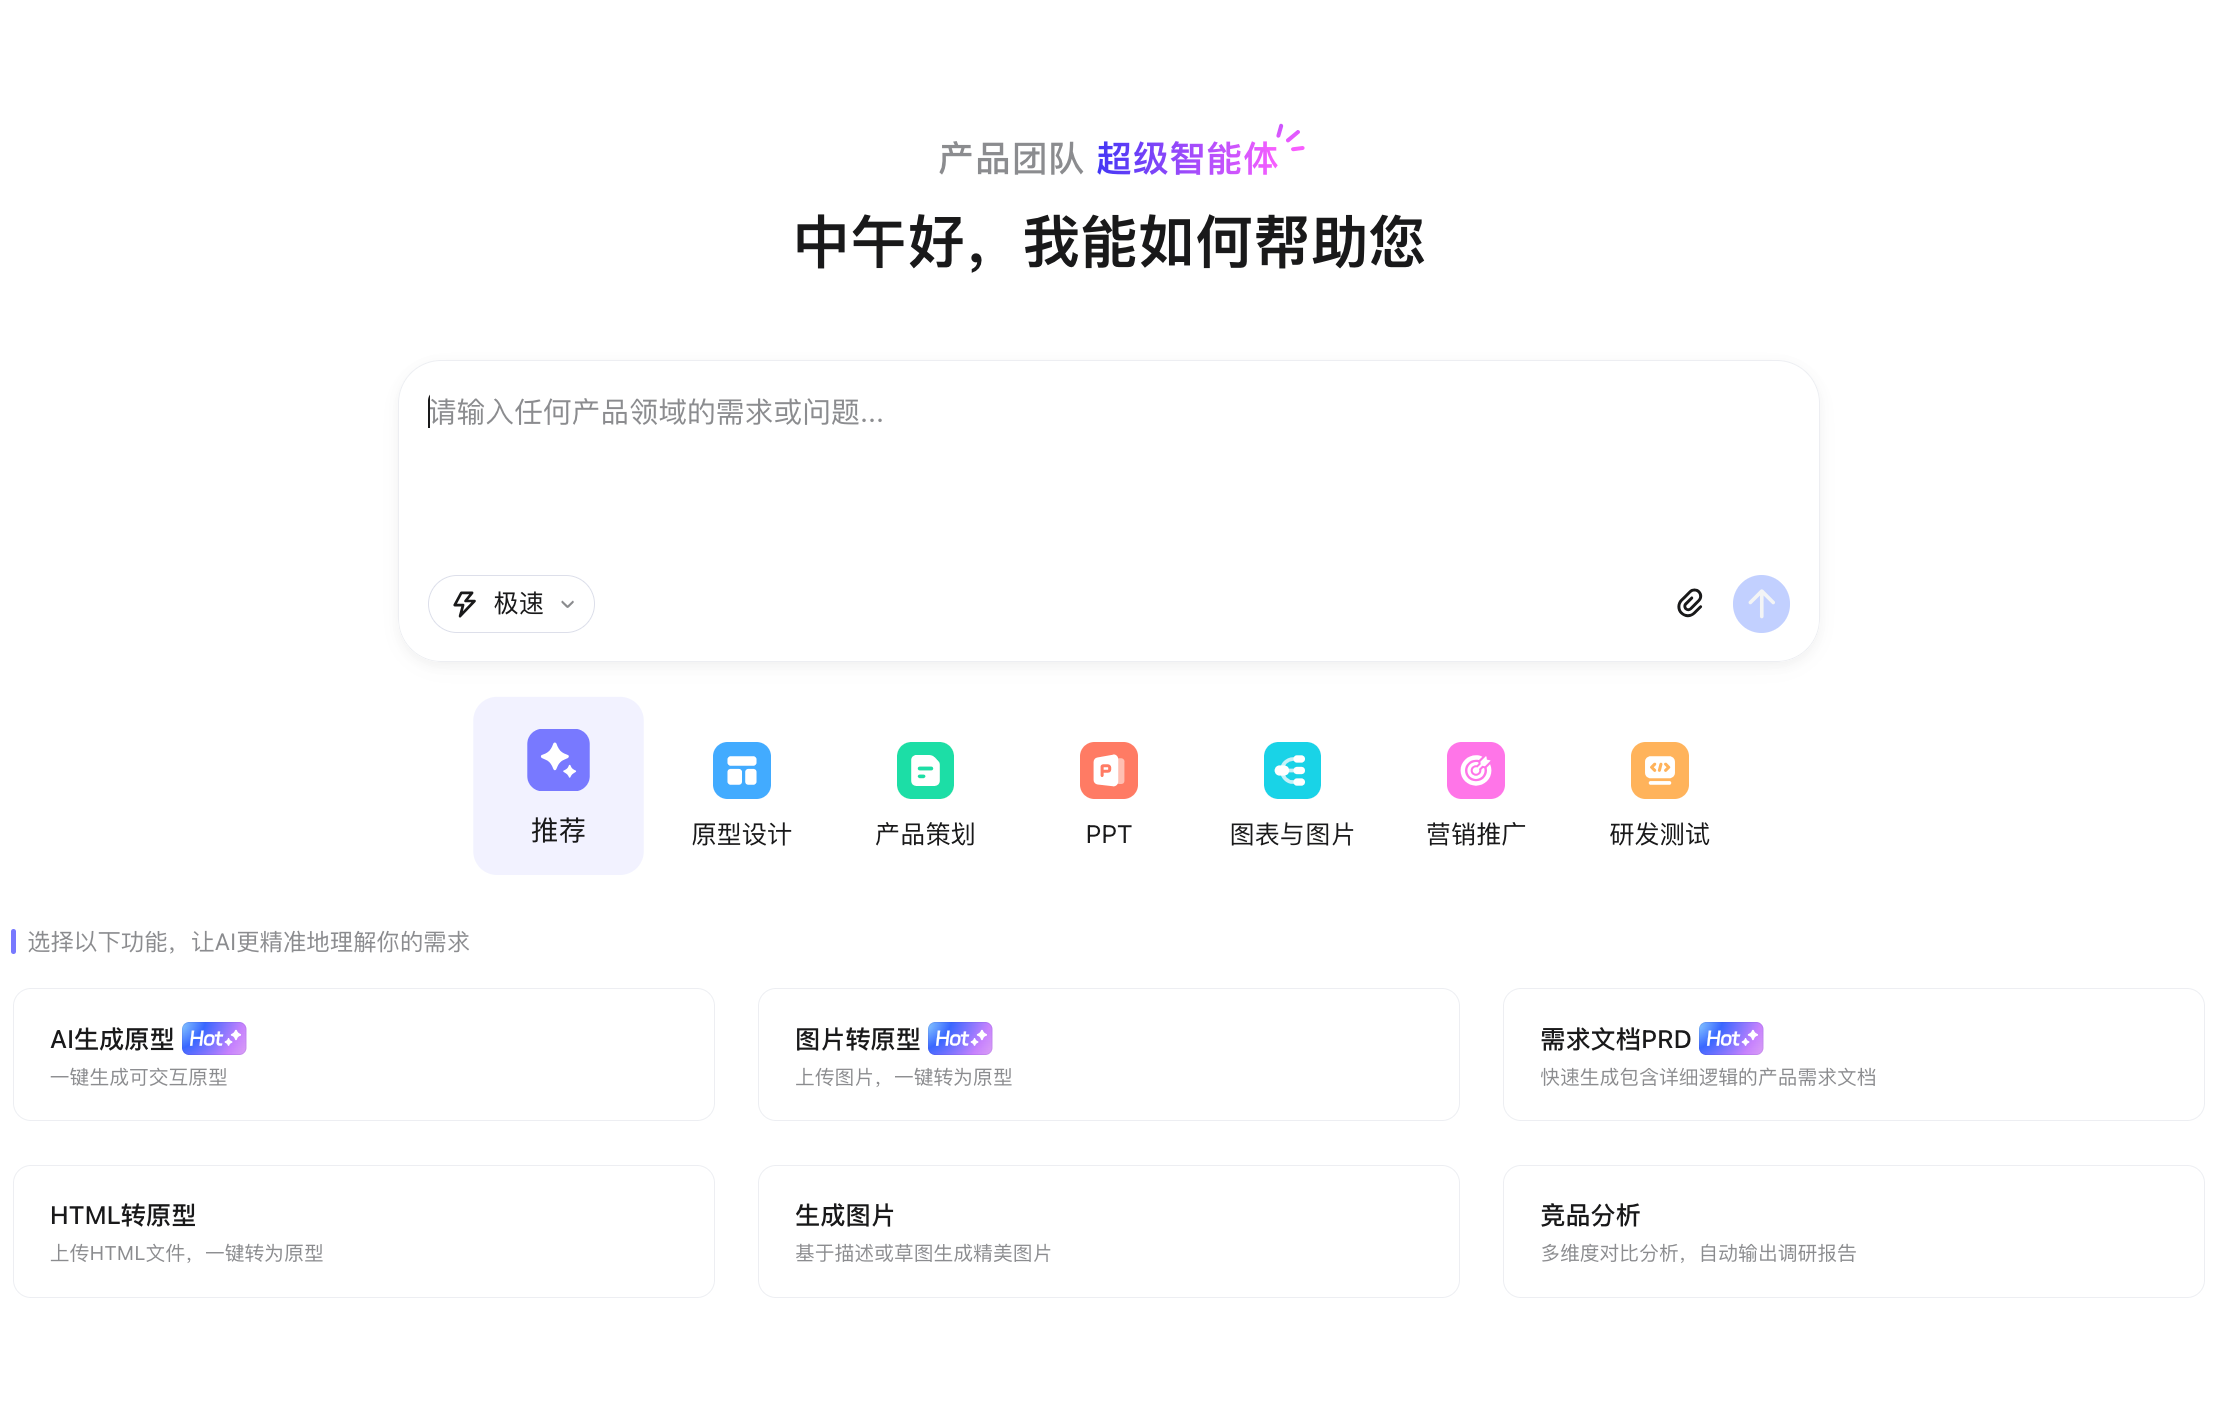Viewport: 2218px width, 1402px height.
Task: Select the 需求文档PRD card
Action: tap(1853, 1055)
